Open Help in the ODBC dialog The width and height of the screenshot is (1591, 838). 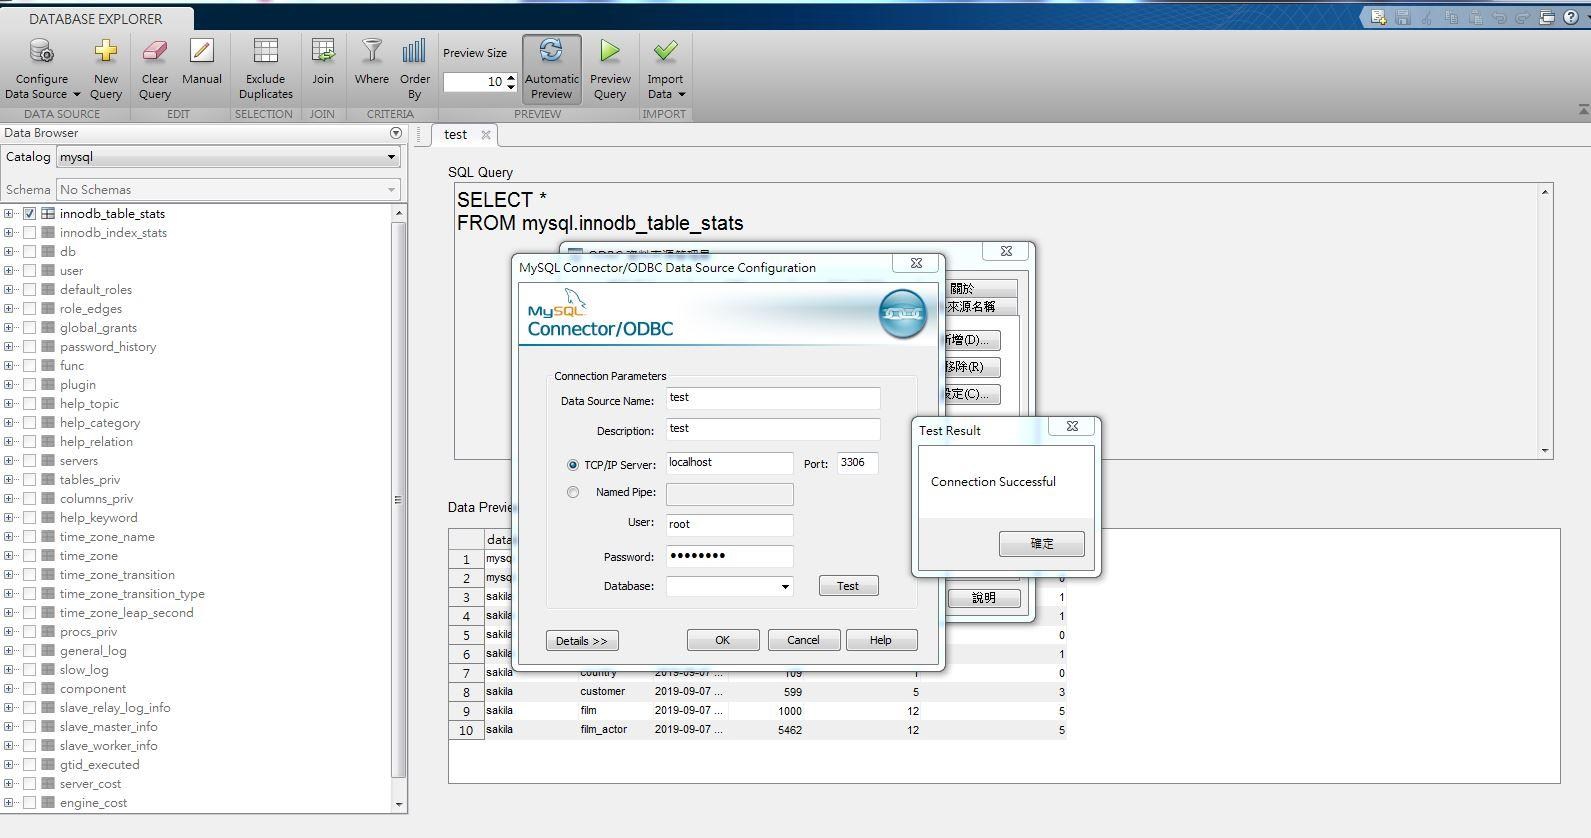pyautogui.click(x=881, y=640)
